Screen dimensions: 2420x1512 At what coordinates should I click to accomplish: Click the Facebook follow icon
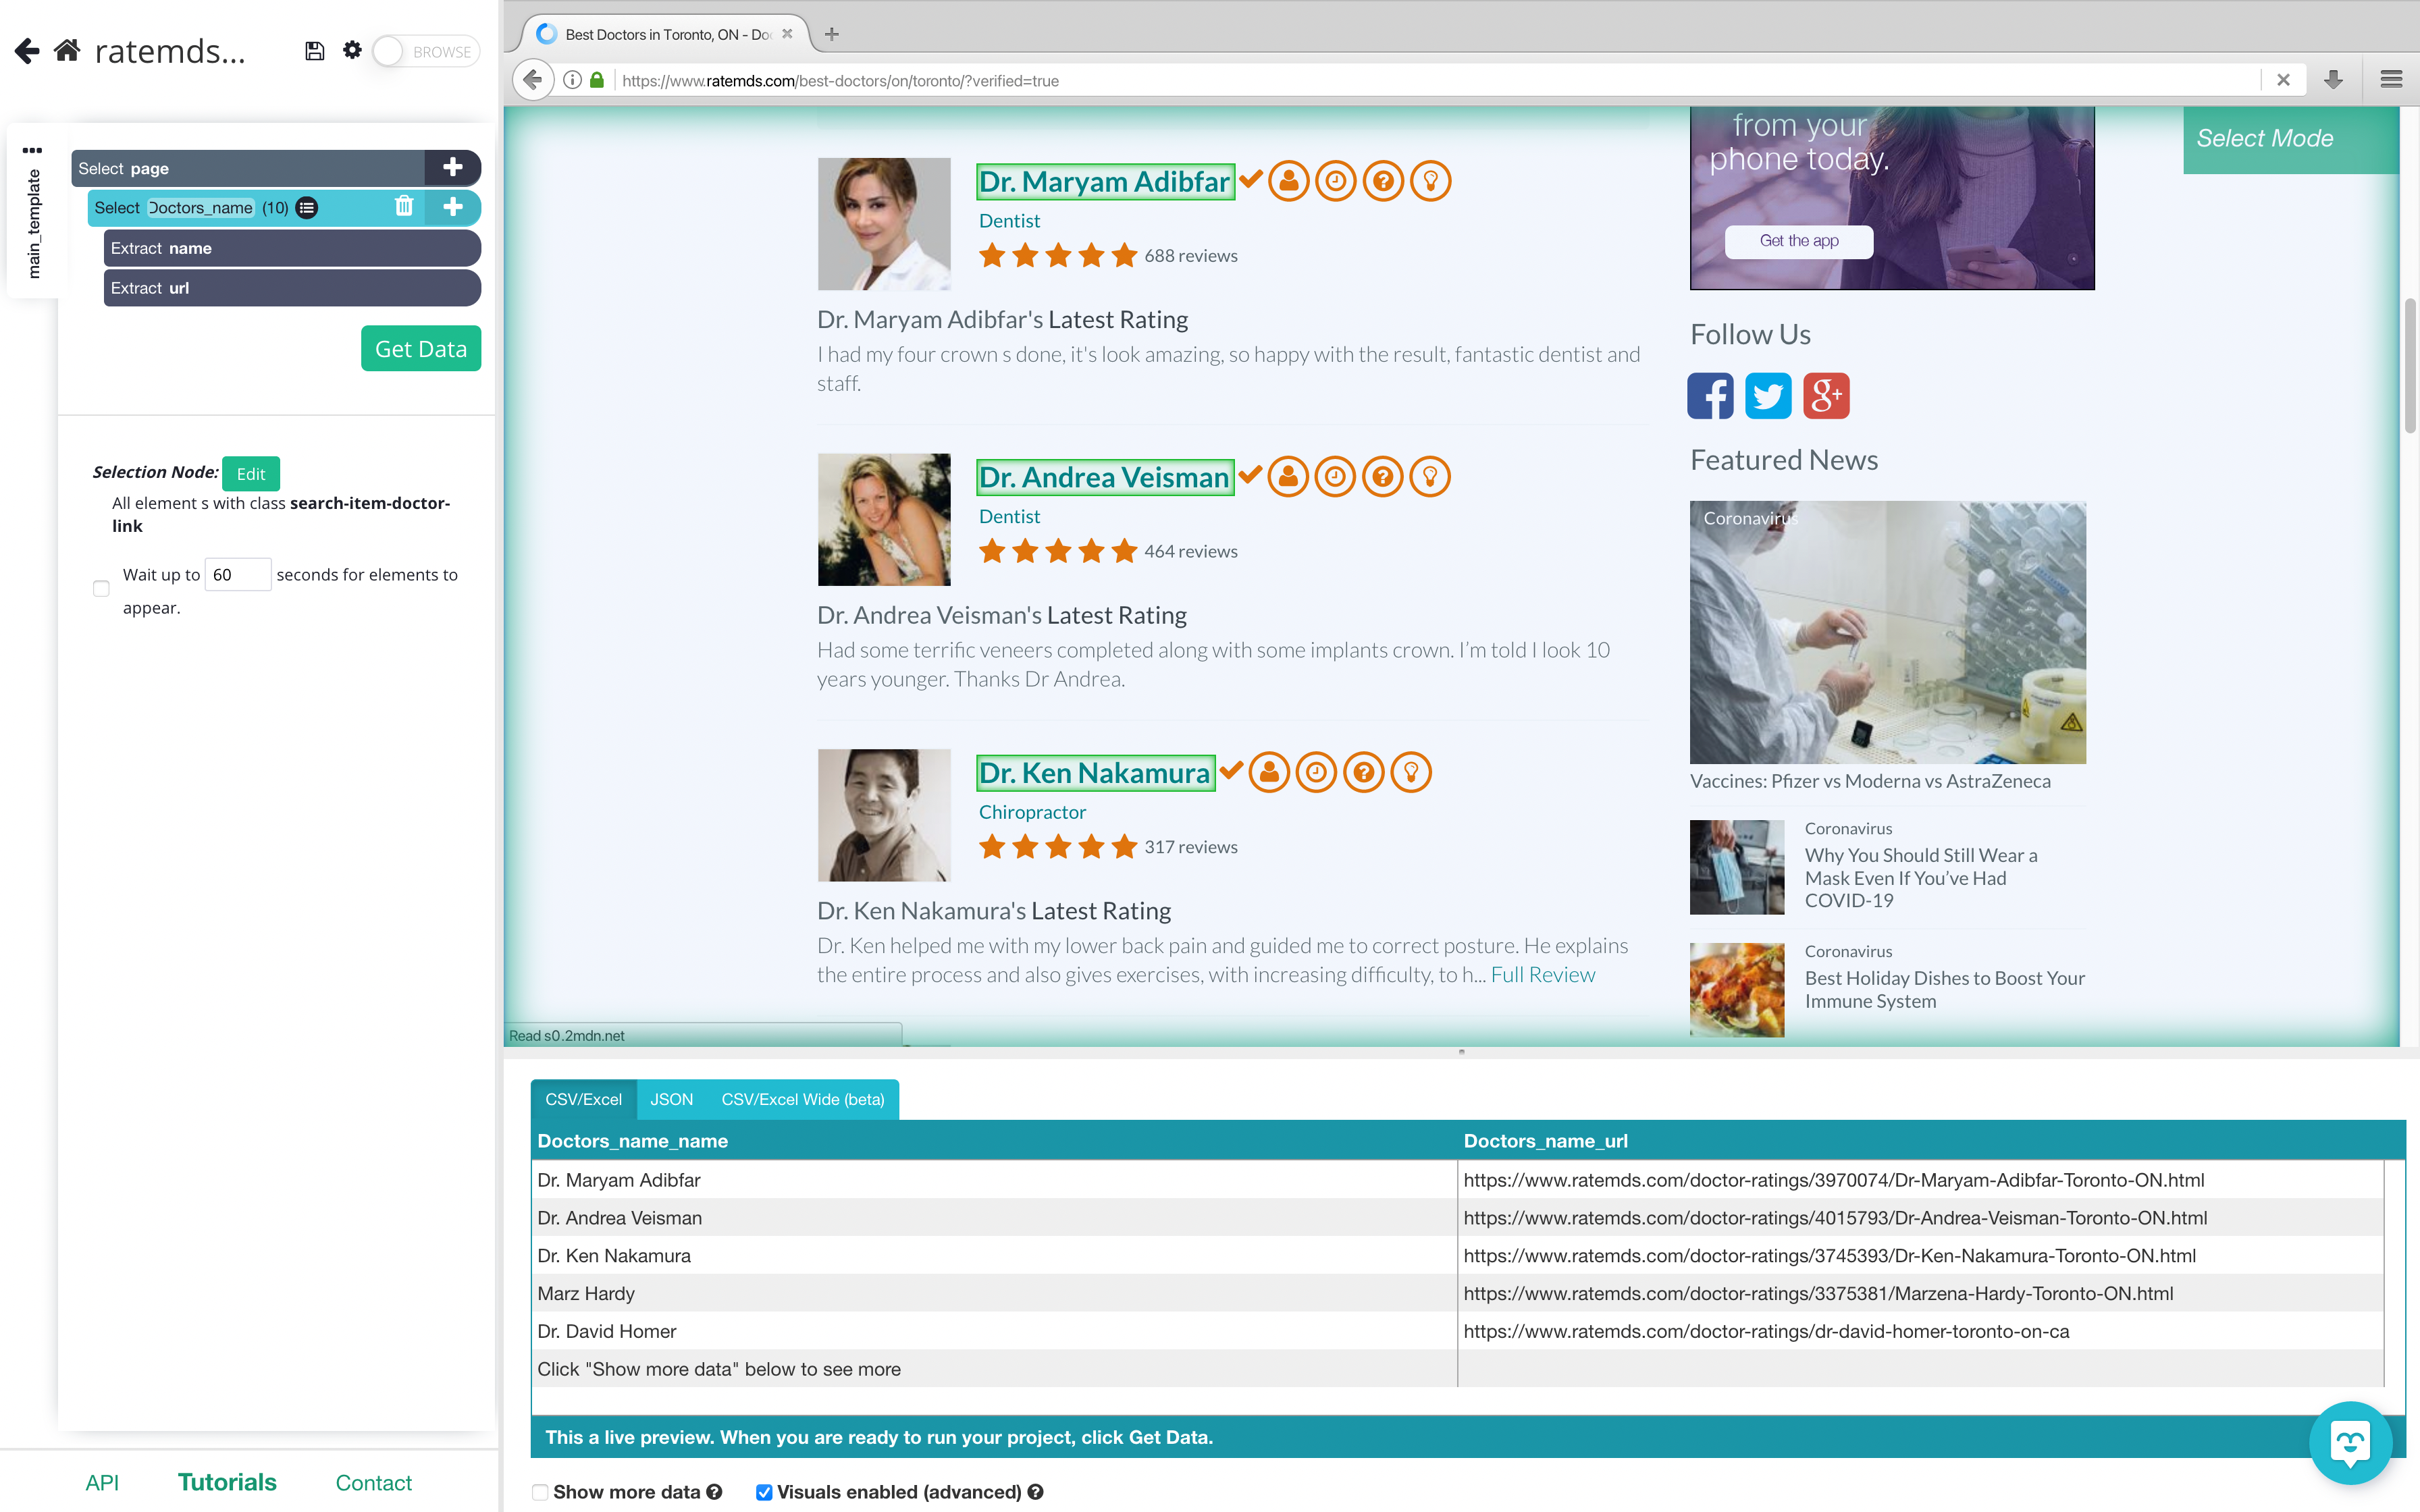click(1710, 396)
